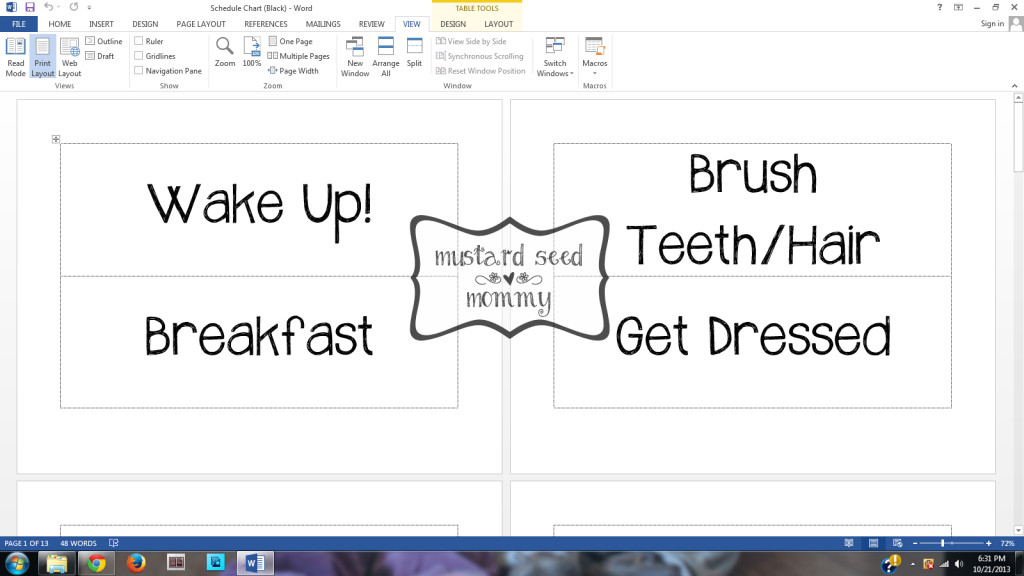Viewport: 1024px width, 576px height.
Task: Switch to Read Mode view
Action: pos(16,57)
